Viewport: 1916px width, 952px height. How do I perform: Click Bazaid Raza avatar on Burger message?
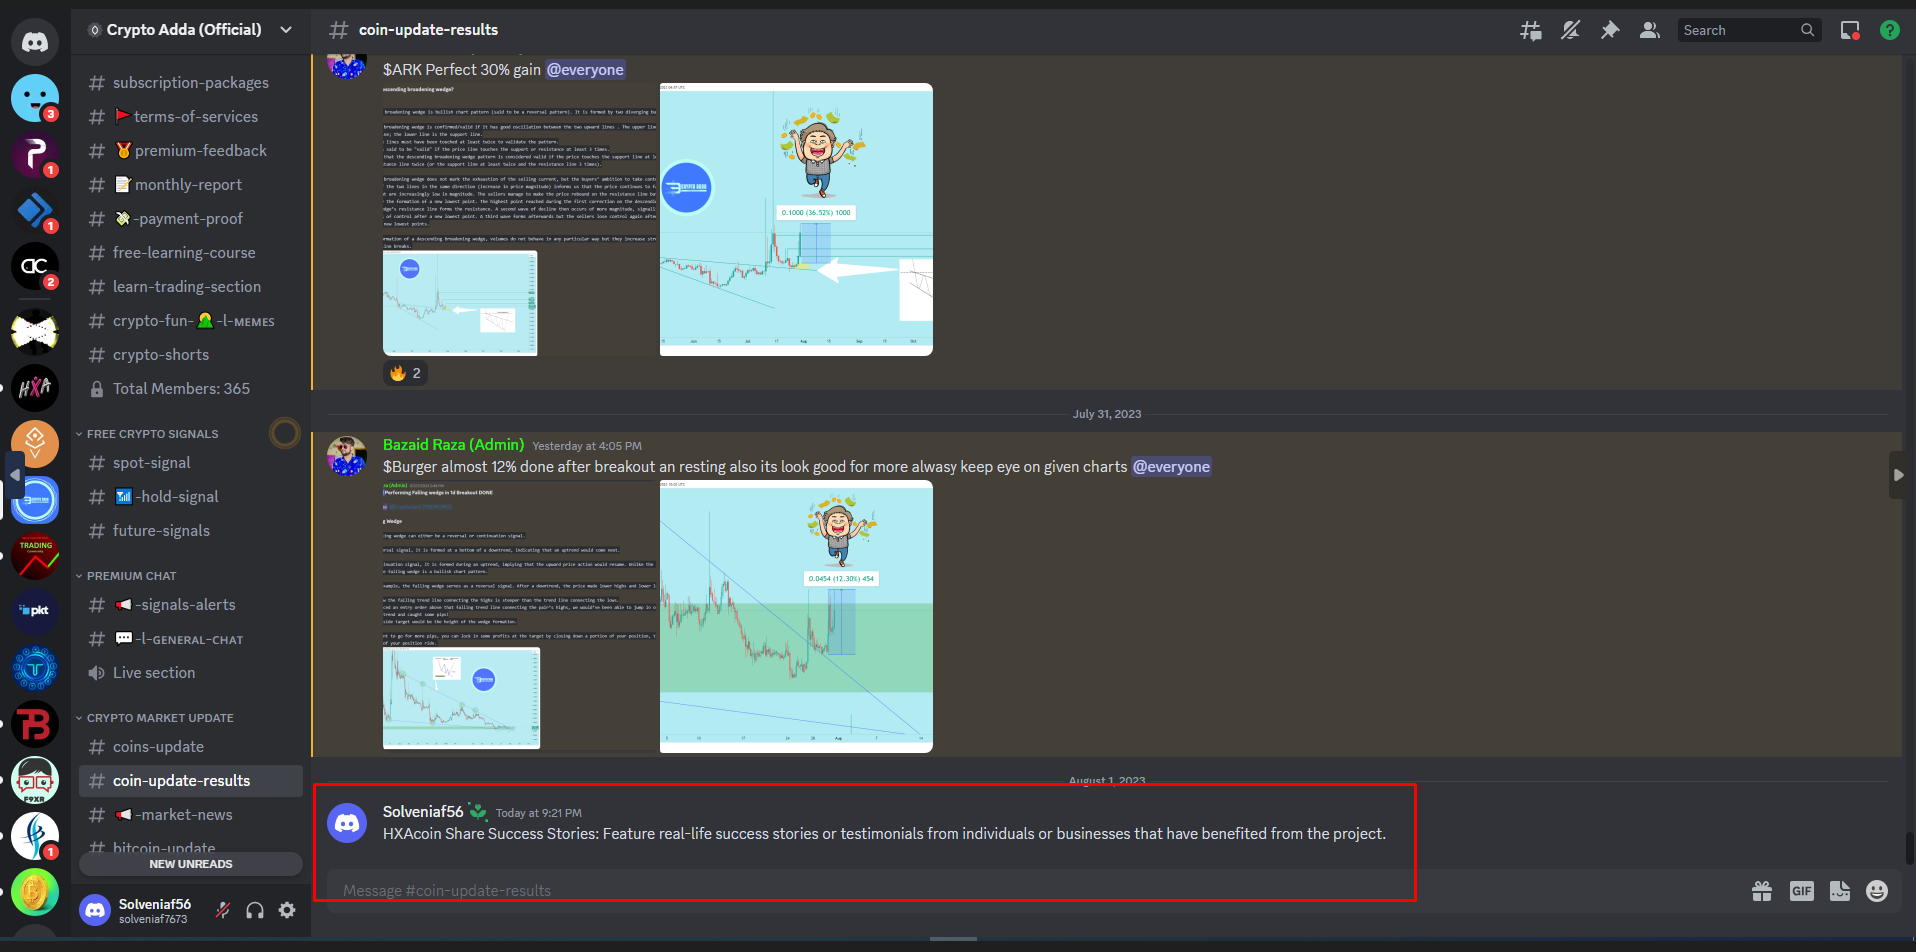tap(347, 456)
